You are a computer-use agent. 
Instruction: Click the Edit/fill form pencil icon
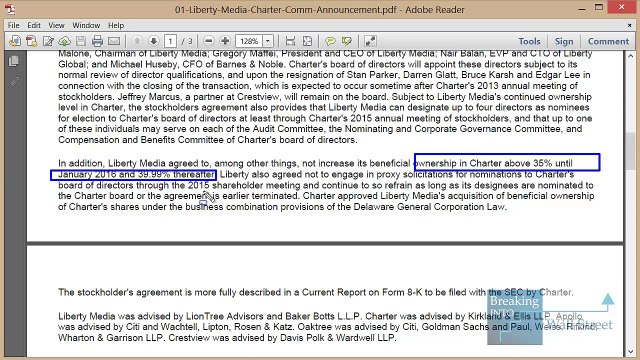48,41
